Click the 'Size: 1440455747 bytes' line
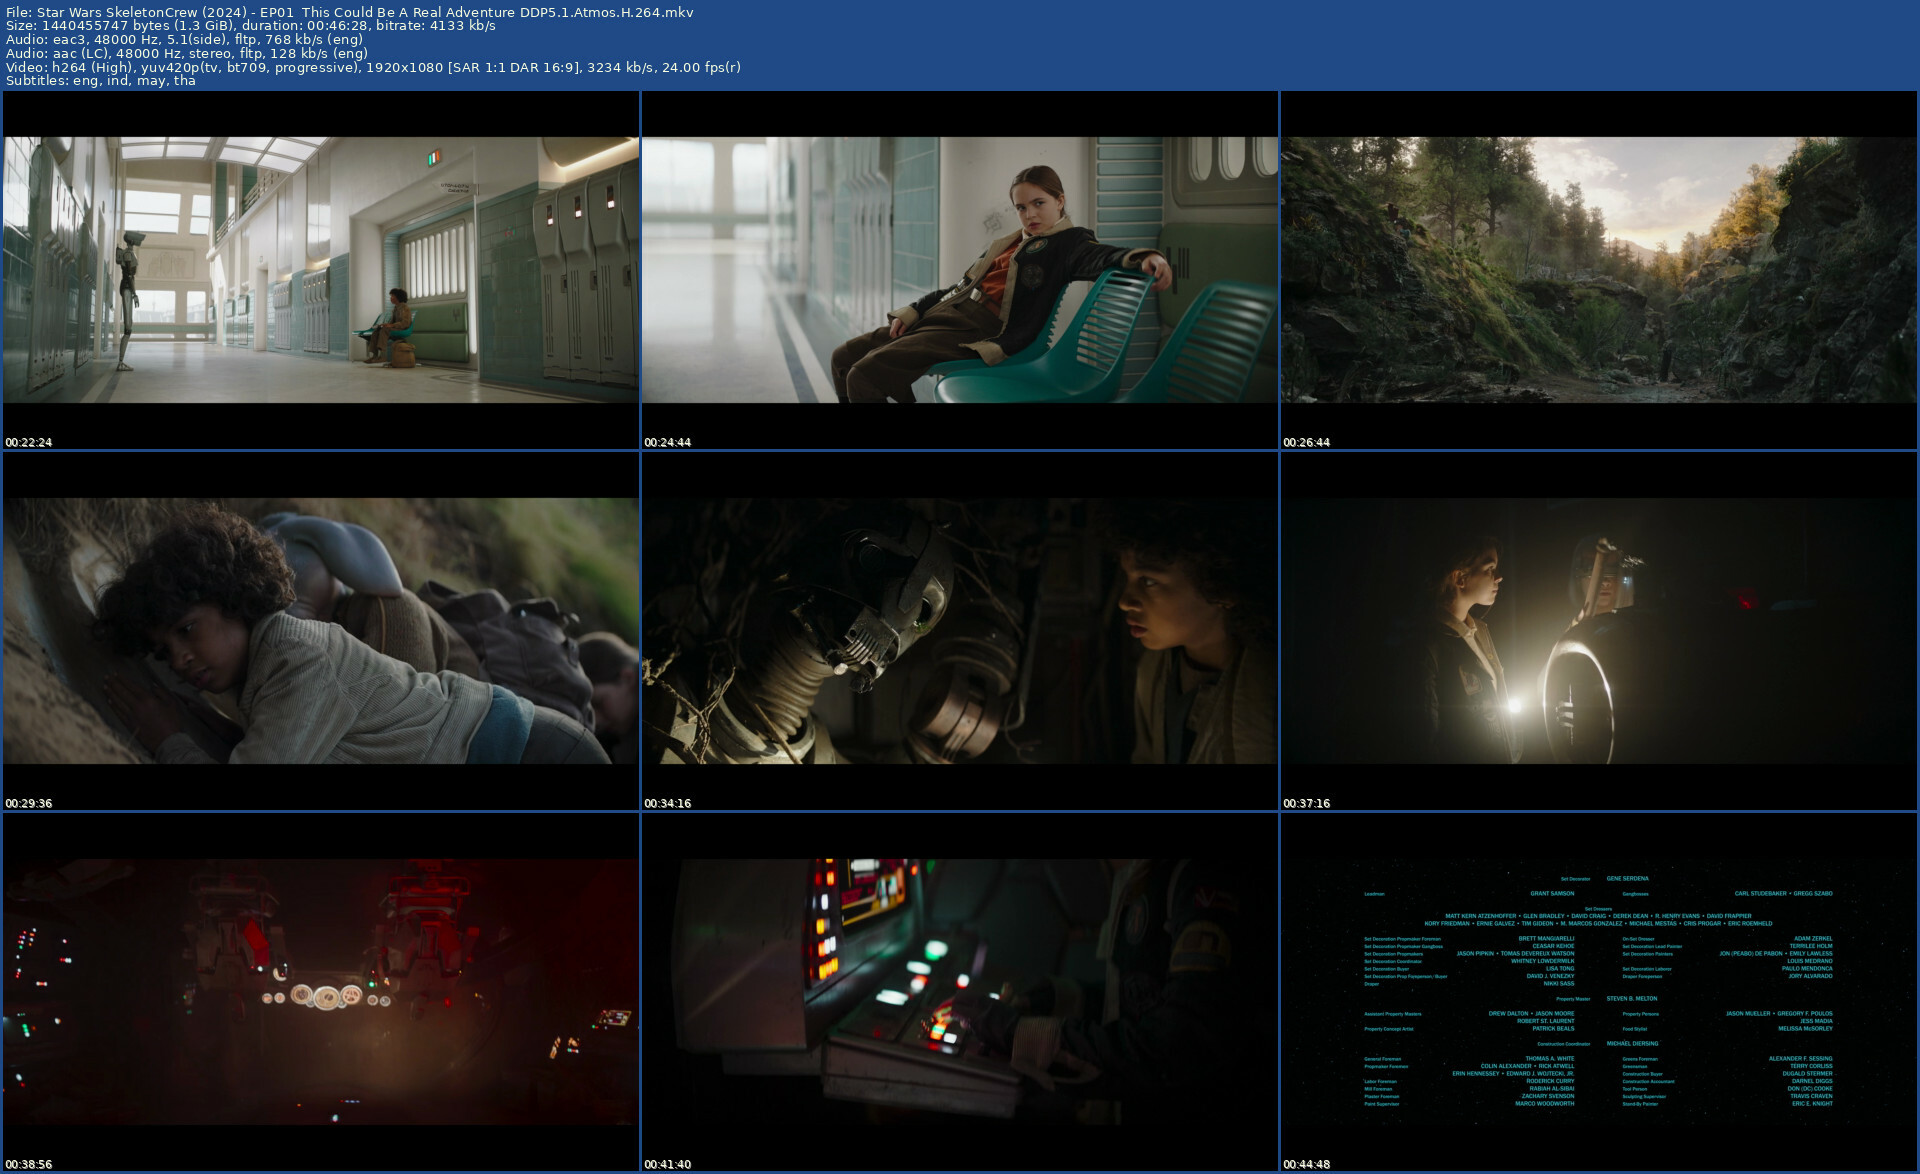1920x1174 pixels. click(251, 26)
